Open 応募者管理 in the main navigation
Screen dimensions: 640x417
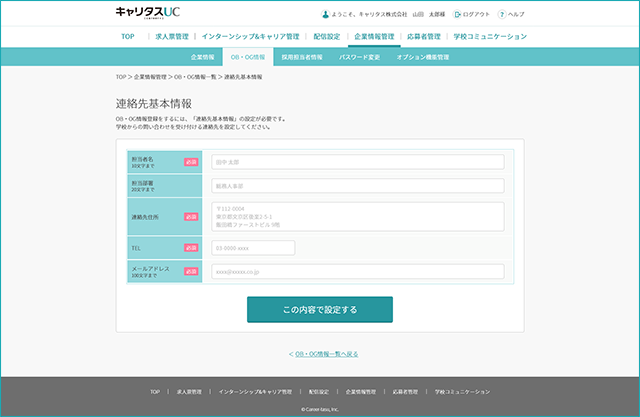[x=424, y=36]
